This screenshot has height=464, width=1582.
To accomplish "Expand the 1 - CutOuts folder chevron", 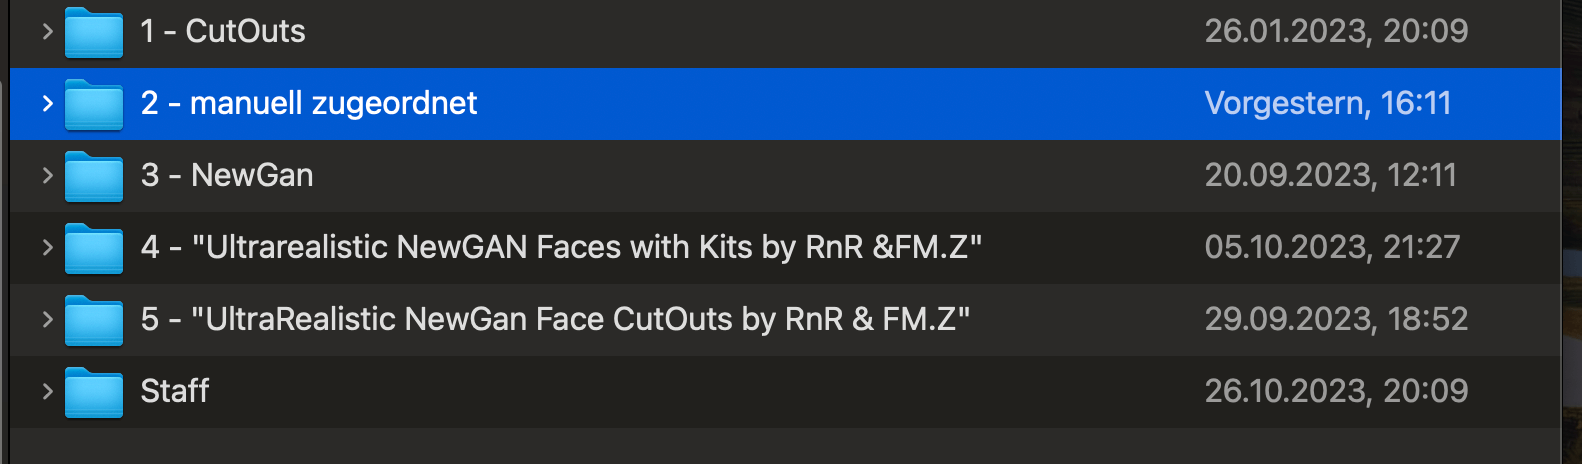I will pyautogui.click(x=47, y=31).
